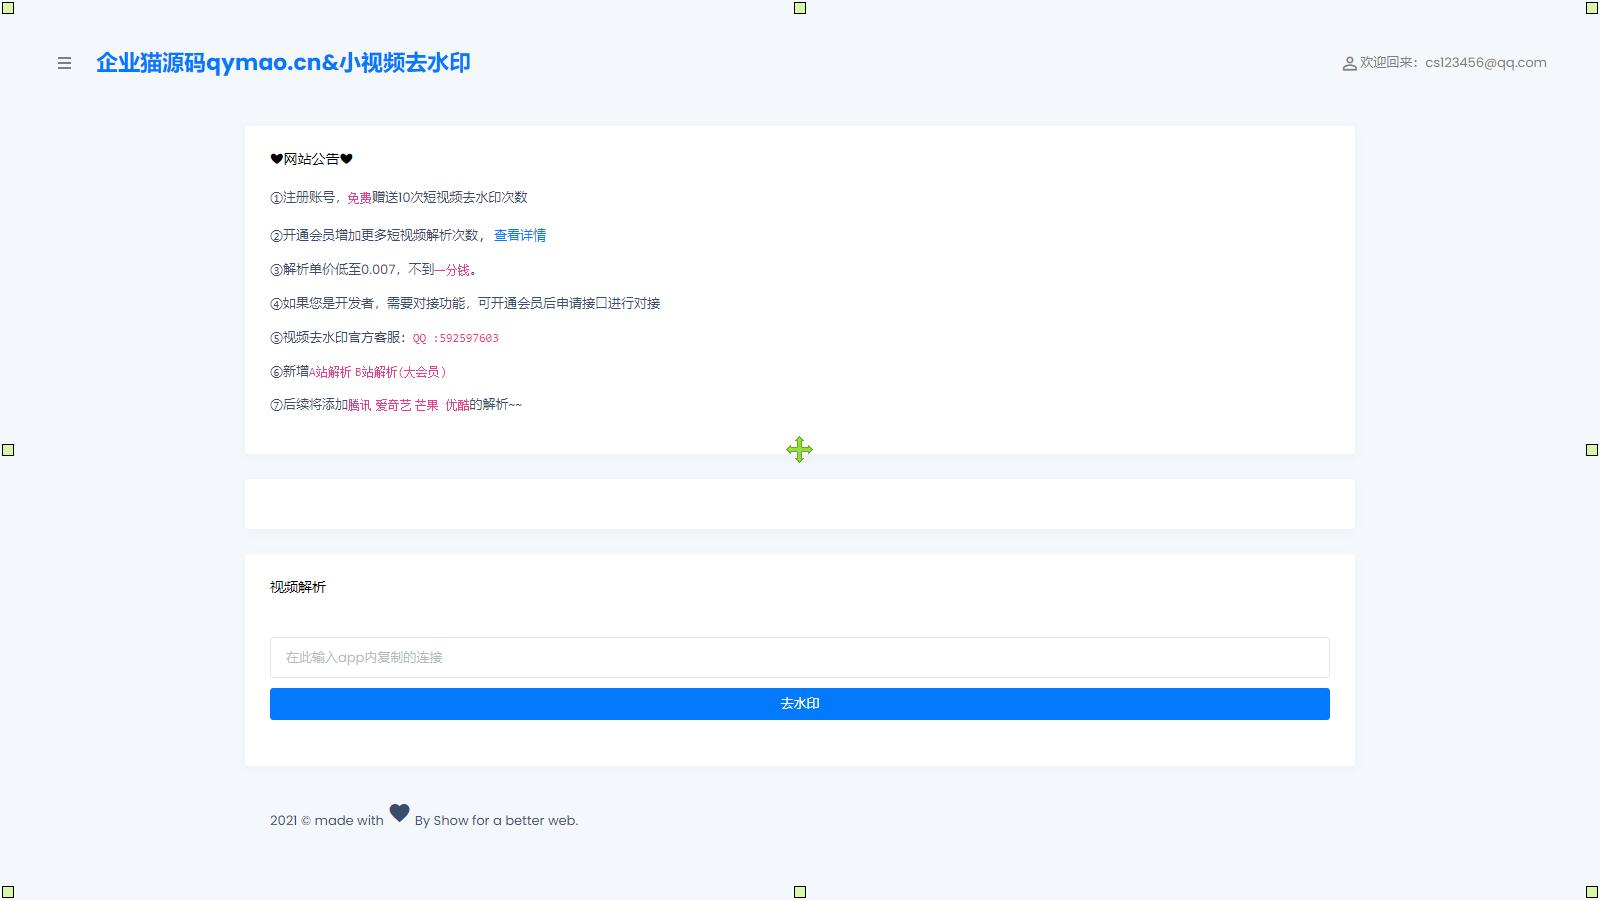Click the left-middle selection handle
Screen dimensions: 1600x900
[x=8, y=450]
